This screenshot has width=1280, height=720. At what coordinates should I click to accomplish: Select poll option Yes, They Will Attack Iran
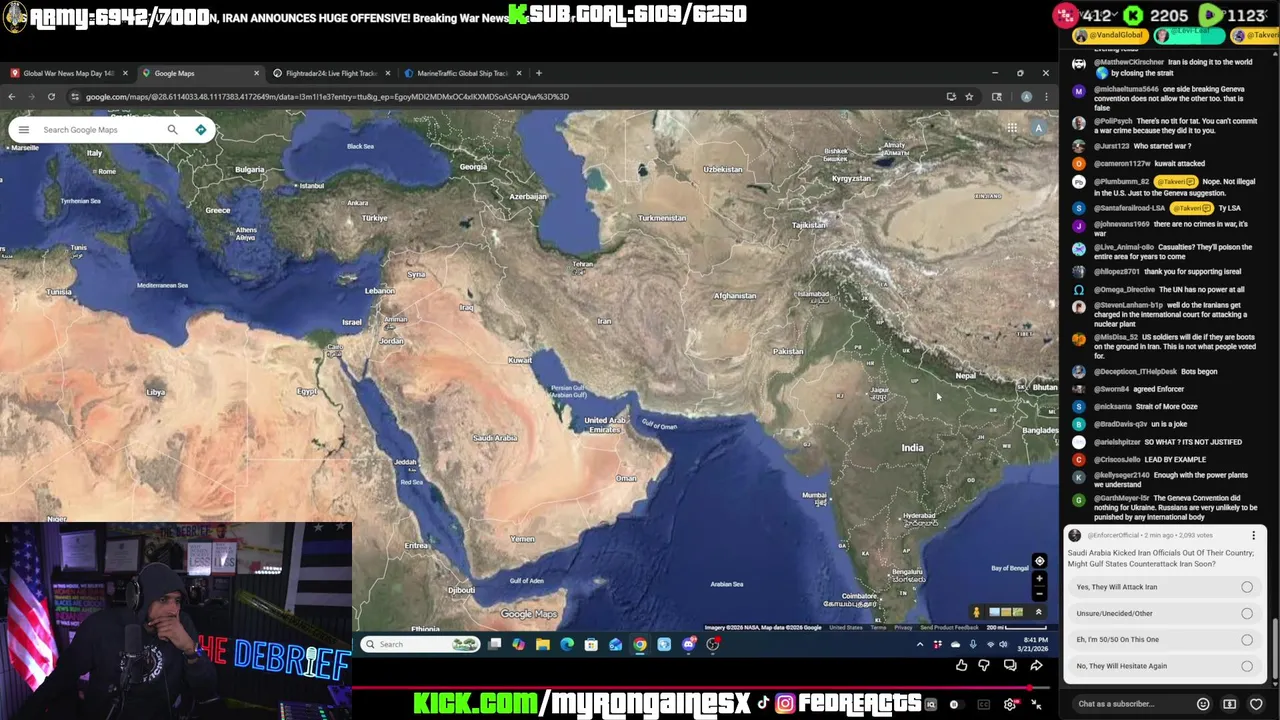[1165, 587]
